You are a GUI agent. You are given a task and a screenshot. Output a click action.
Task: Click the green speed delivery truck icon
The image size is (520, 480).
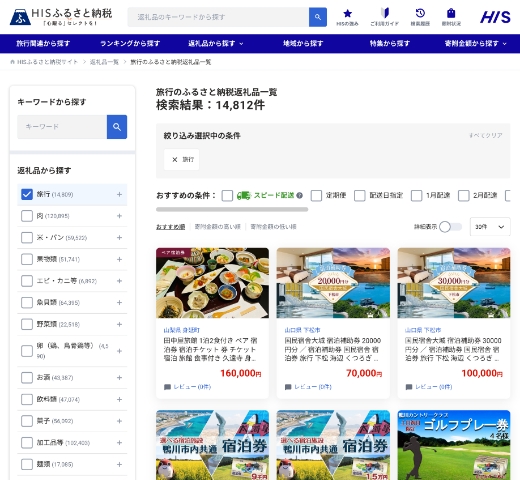pos(243,196)
